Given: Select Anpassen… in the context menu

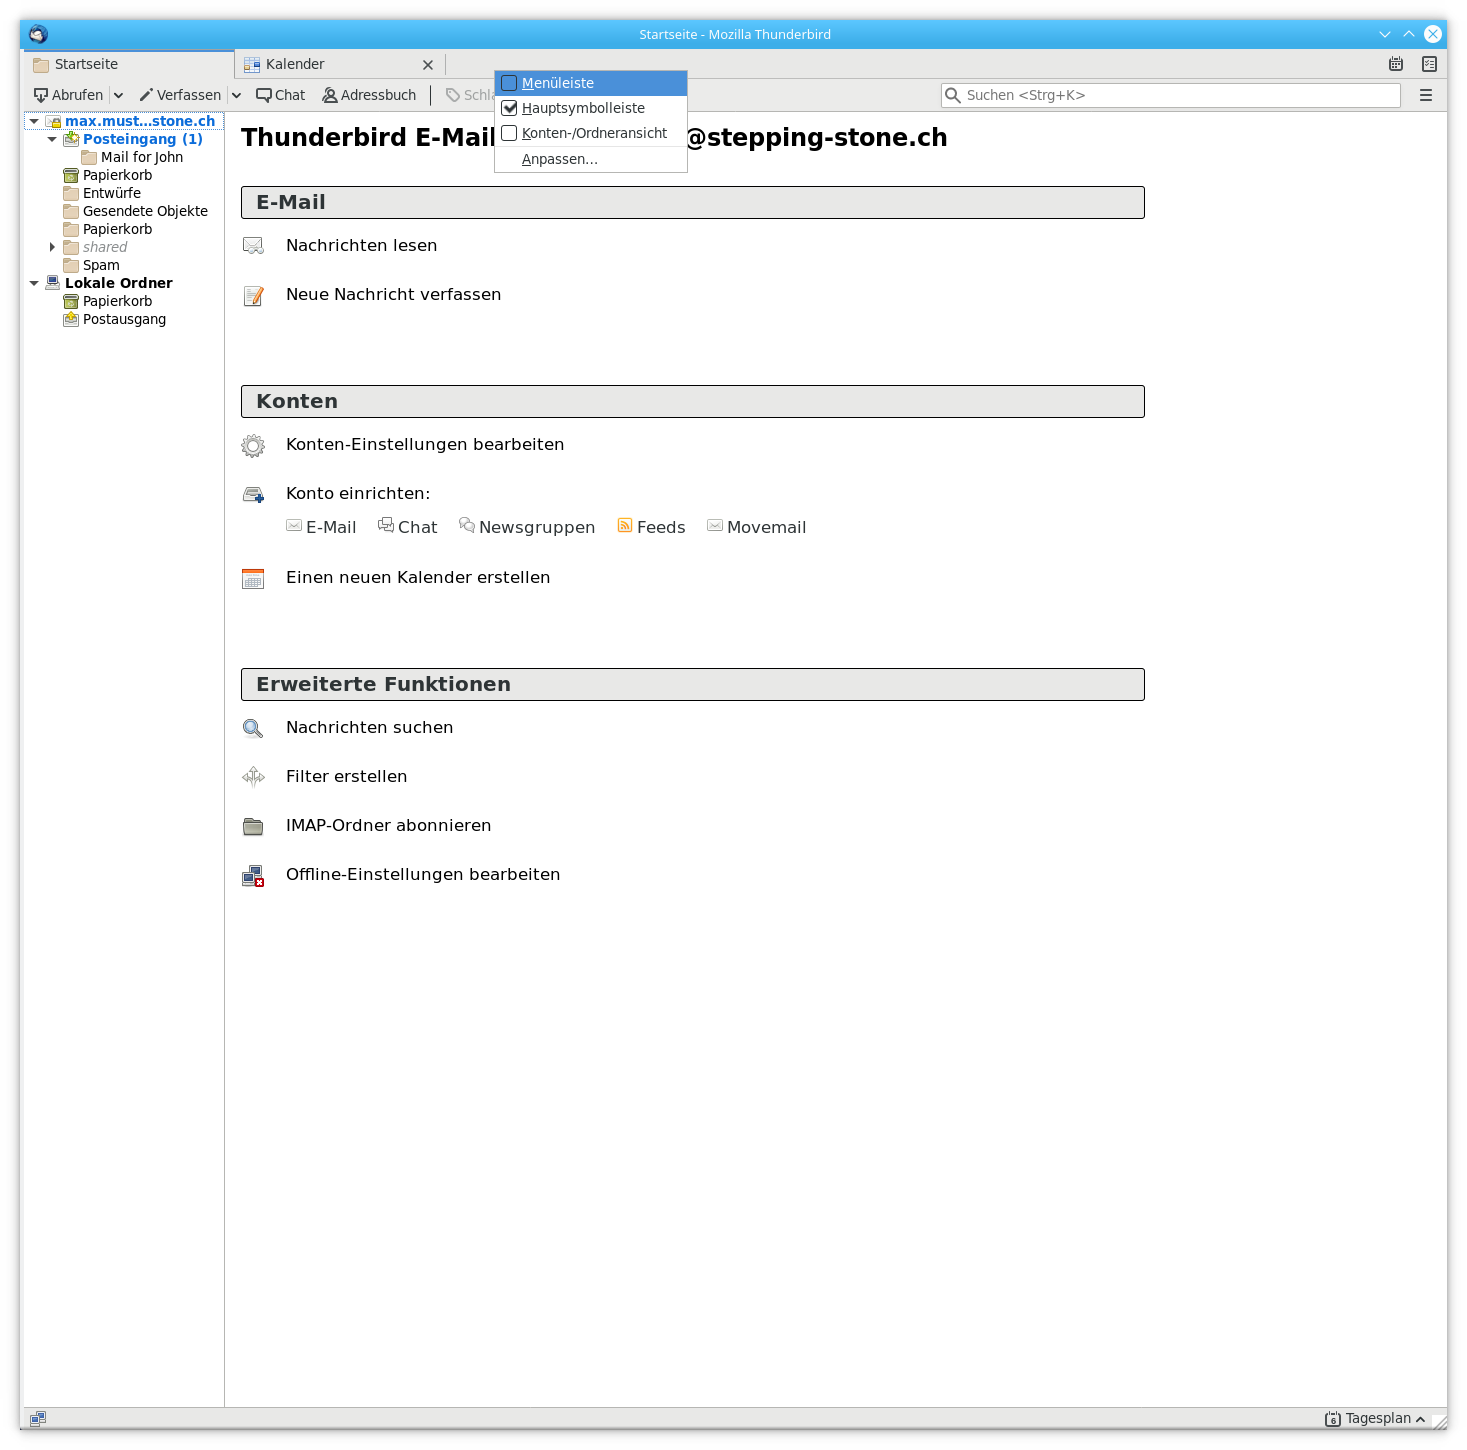Looking at the screenshot, I should (x=560, y=159).
